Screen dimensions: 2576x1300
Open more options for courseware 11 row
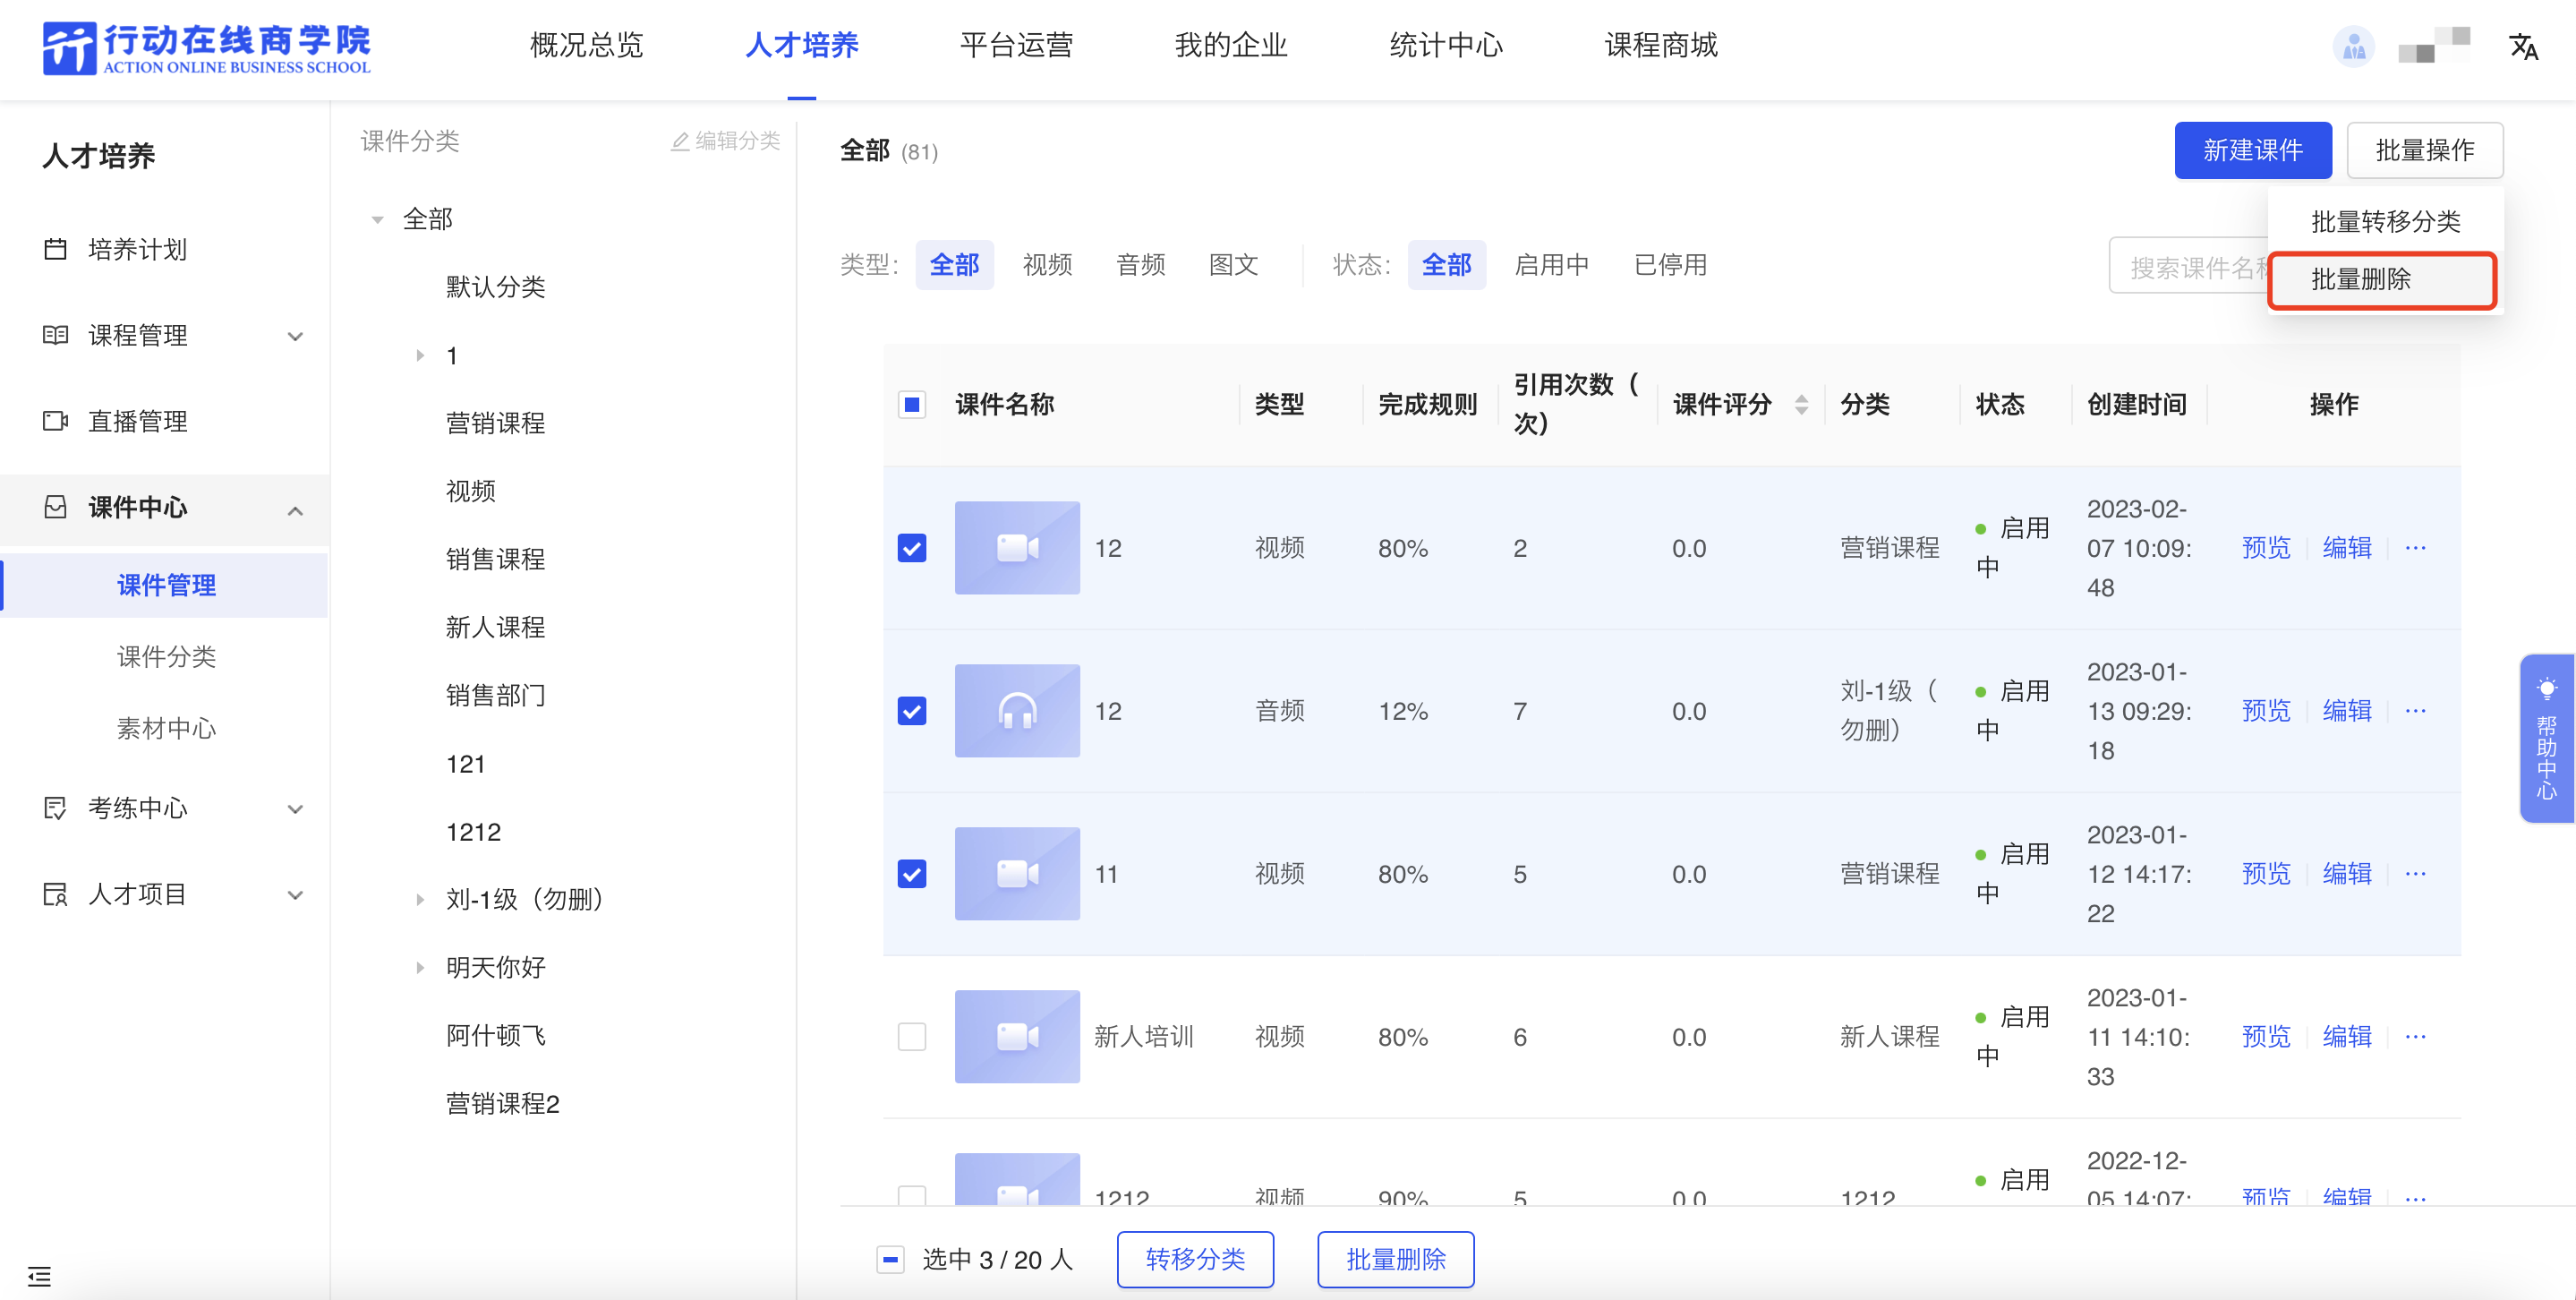2415,874
